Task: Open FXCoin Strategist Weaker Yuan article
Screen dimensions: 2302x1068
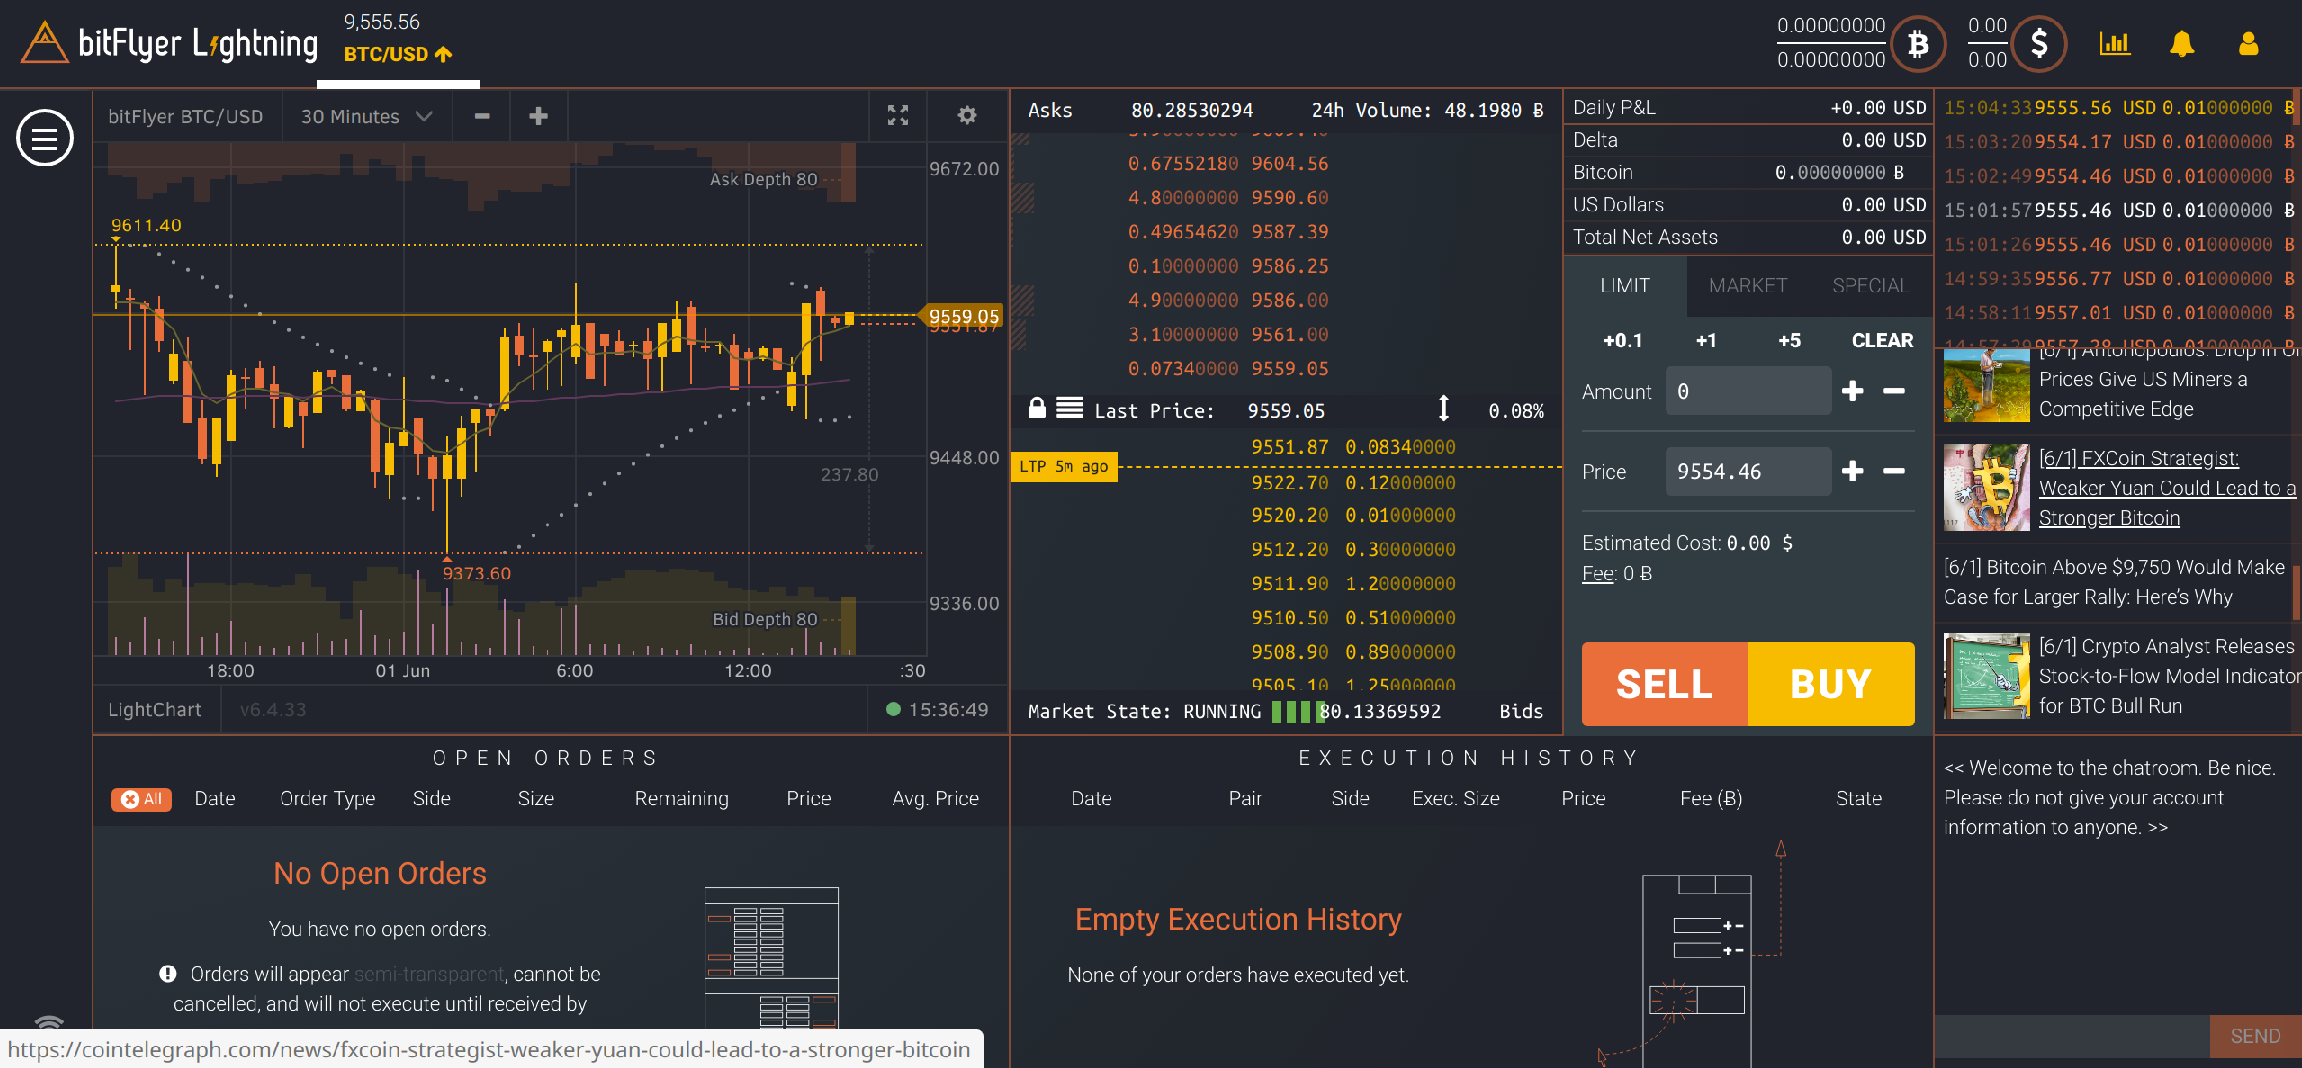Action: coord(2167,488)
